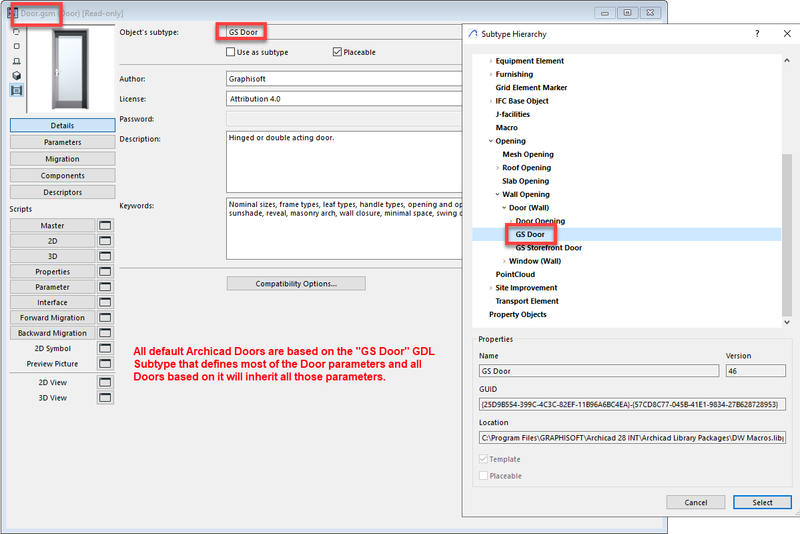Collapse the Wall Opening node

click(497, 194)
